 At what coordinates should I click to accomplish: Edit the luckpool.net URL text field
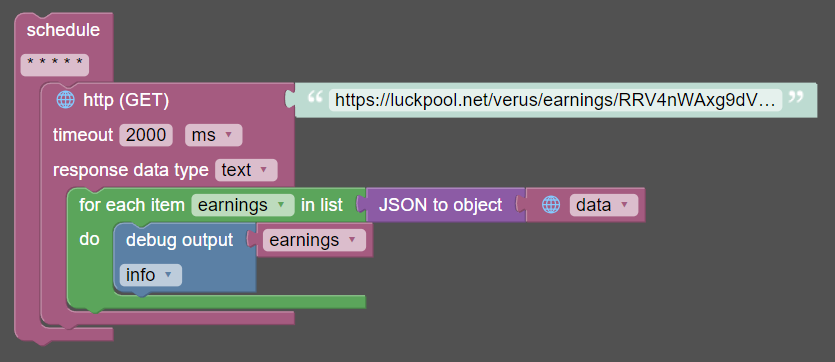pos(555,100)
